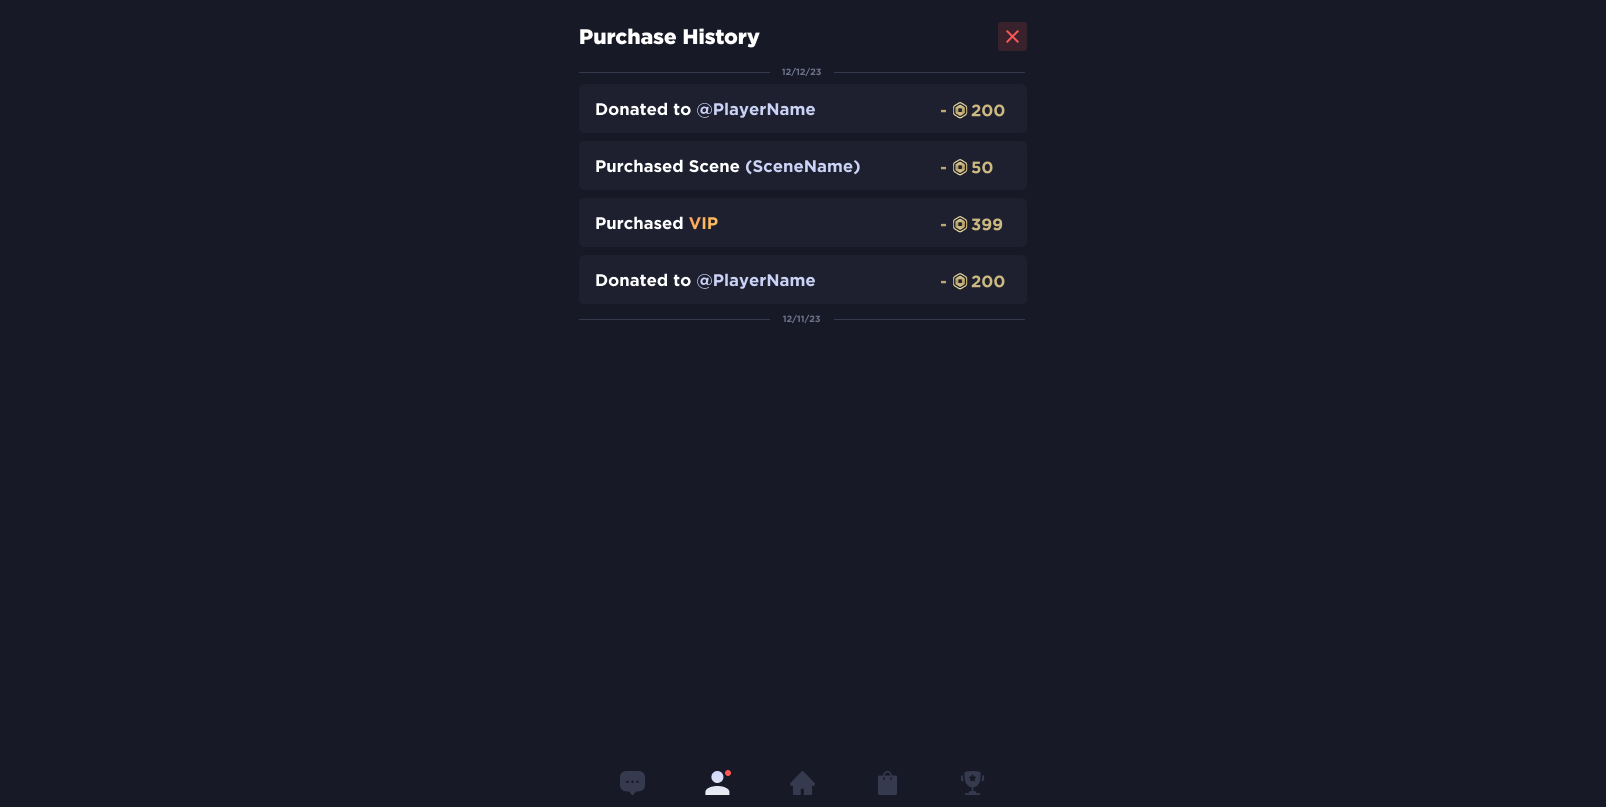1606x807 pixels.
Task: Open the trophy leaderboard icon
Action: coord(972,782)
